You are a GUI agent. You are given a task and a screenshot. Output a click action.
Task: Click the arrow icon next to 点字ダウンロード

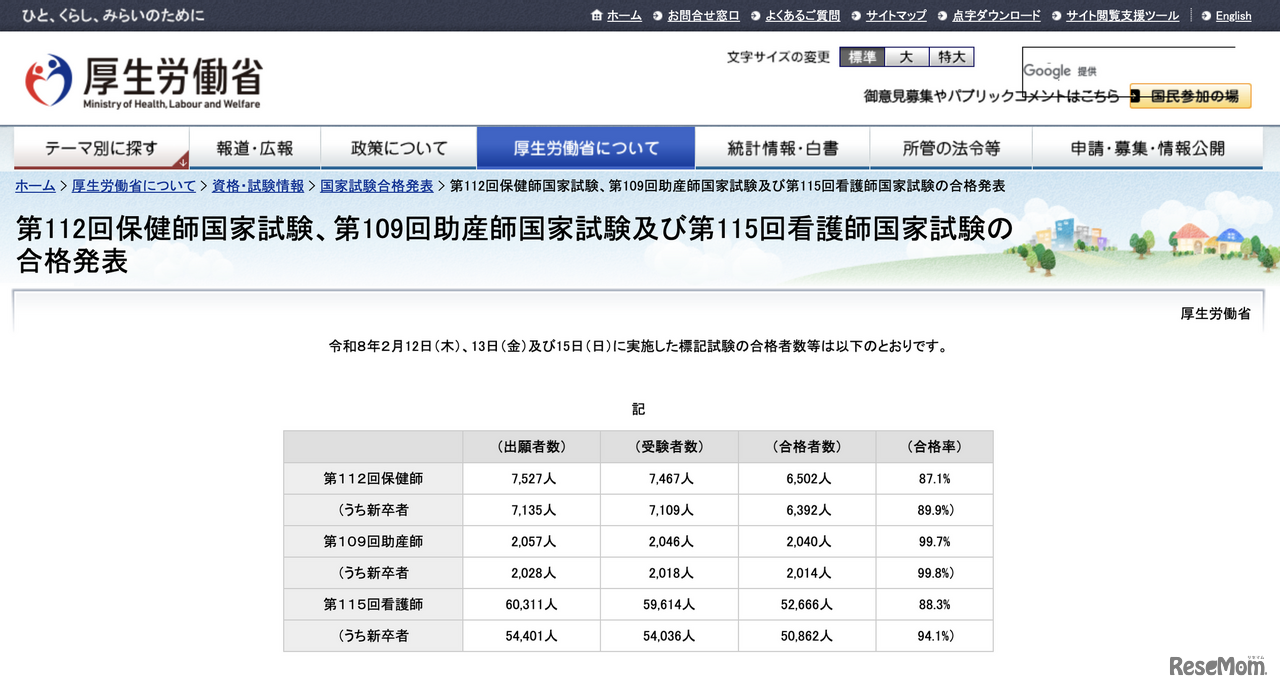point(940,16)
